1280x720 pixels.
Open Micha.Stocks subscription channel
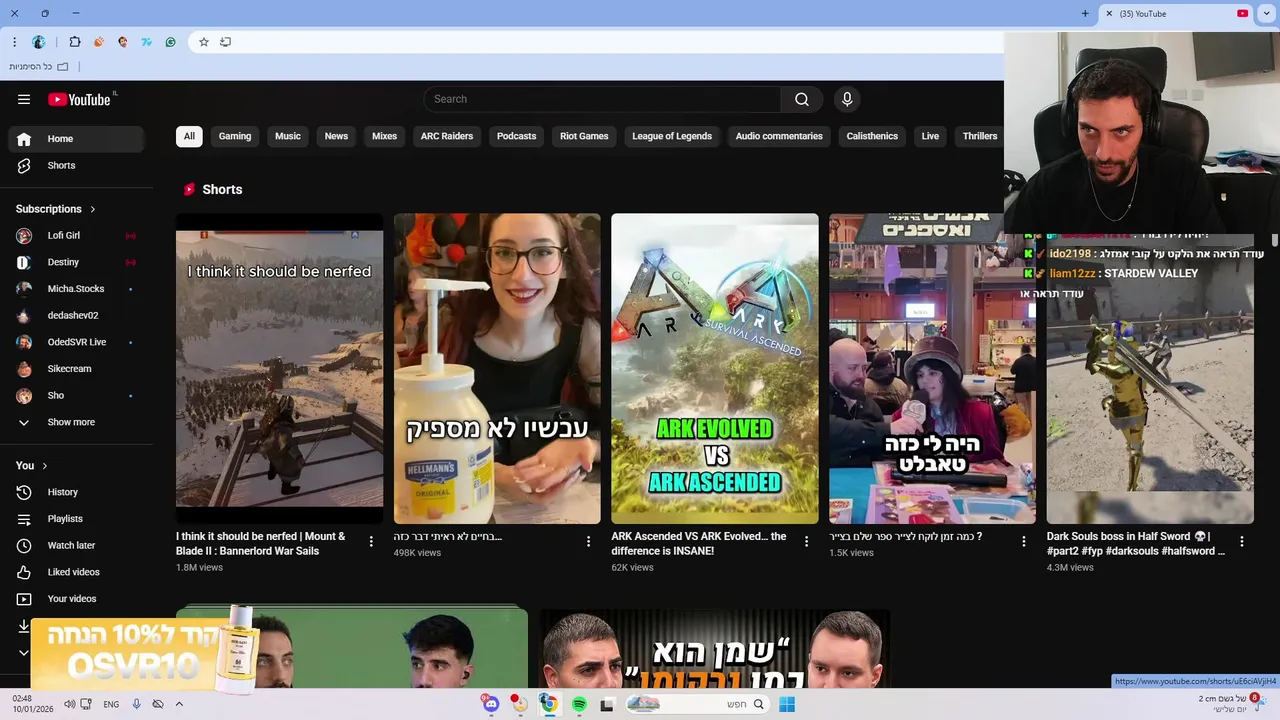point(76,289)
